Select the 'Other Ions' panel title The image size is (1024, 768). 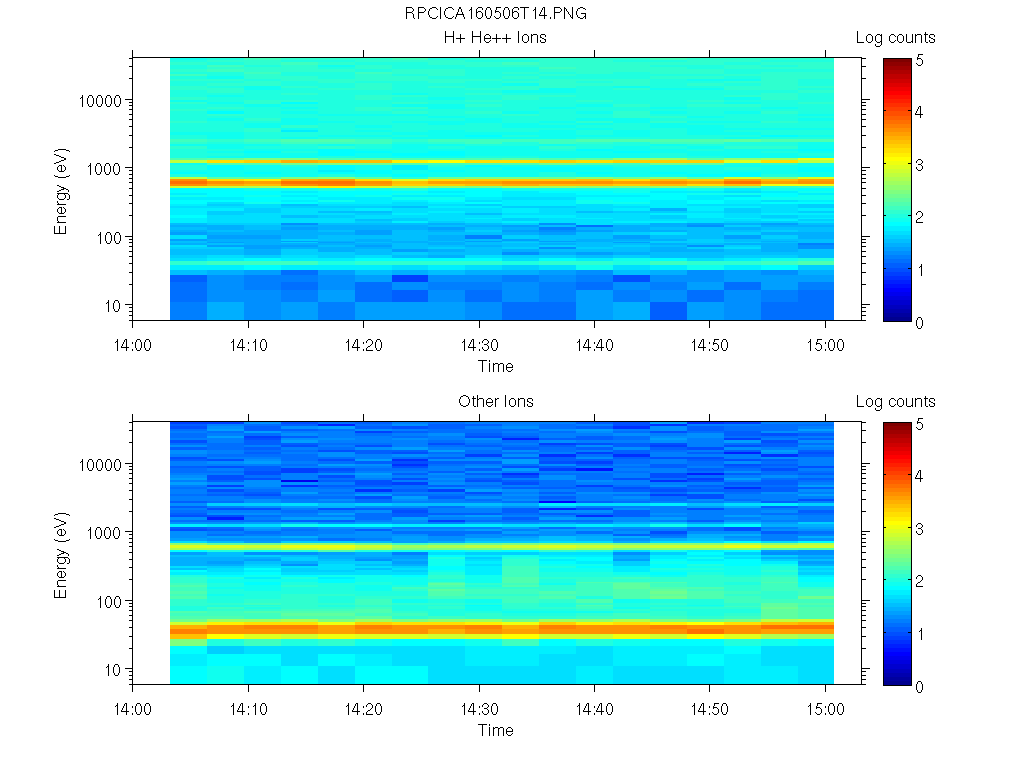(x=496, y=402)
